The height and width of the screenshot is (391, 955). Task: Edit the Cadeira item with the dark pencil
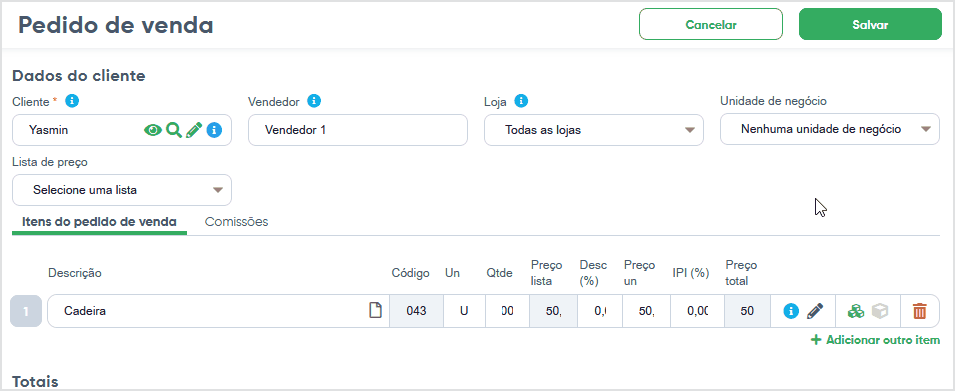click(814, 311)
